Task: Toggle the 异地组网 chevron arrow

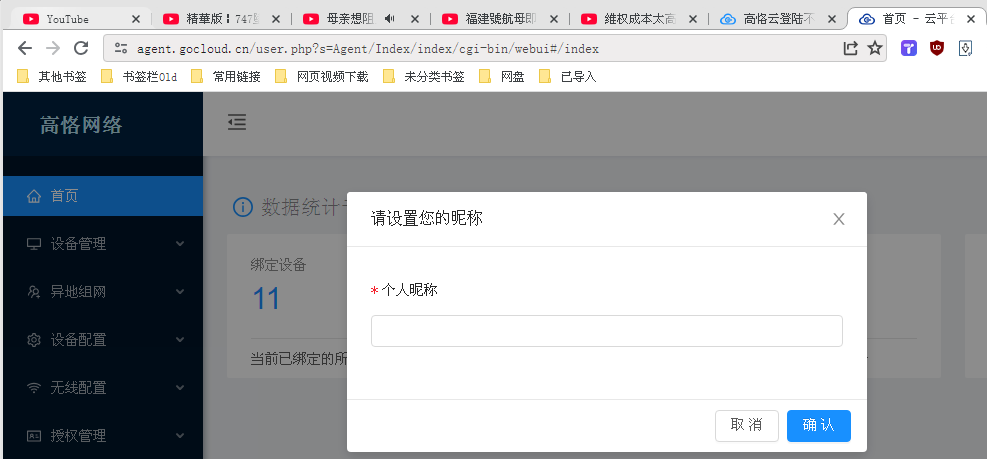Action: click(x=180, y=292)
